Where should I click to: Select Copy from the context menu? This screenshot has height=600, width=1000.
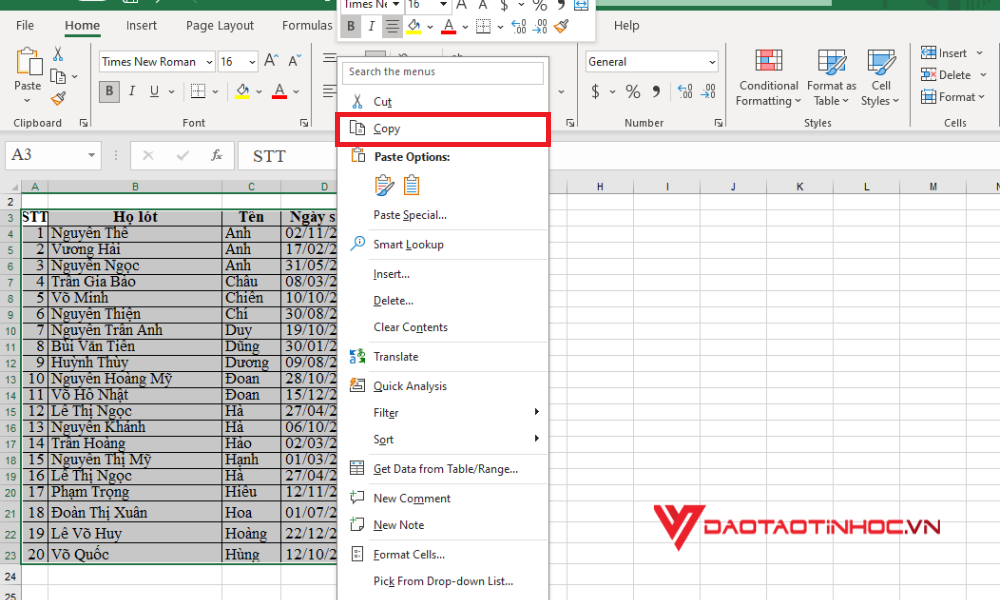pyautogui.click(x=384, y=128)
